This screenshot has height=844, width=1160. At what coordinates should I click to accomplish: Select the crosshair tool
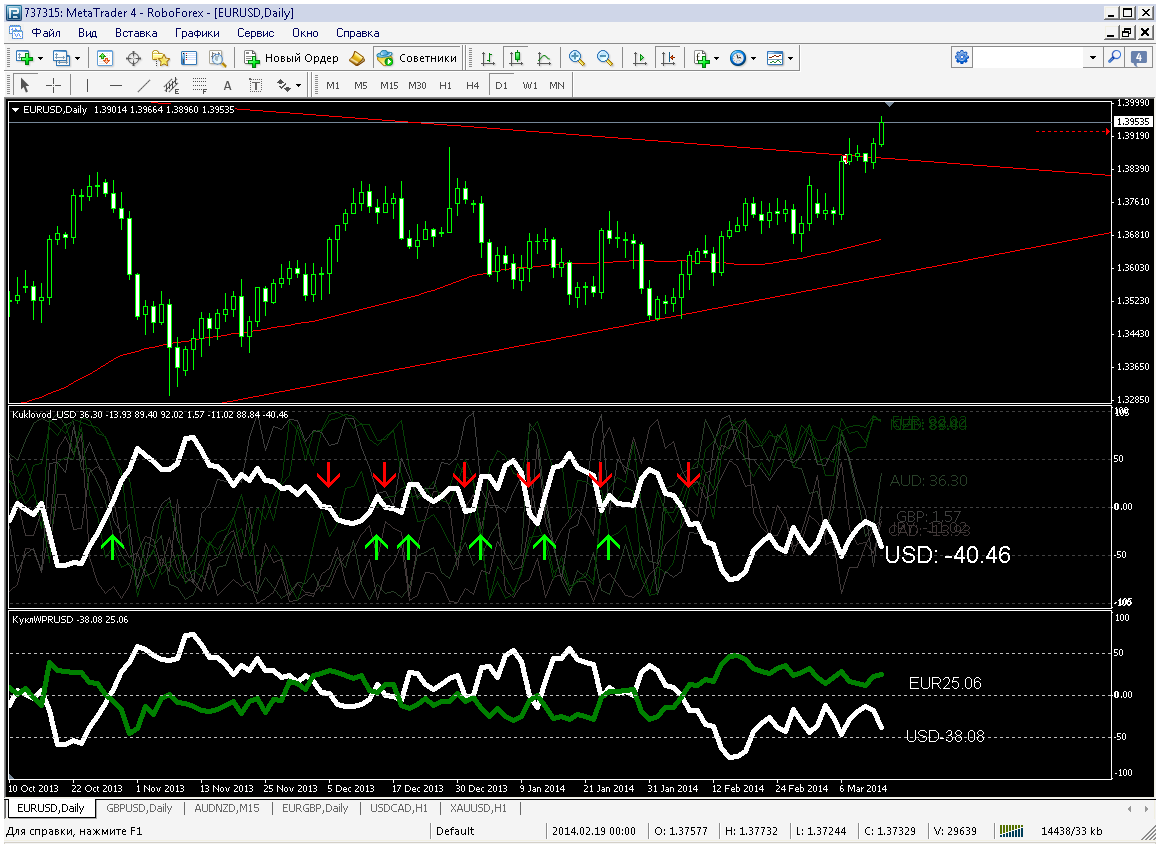coord(53,85)
